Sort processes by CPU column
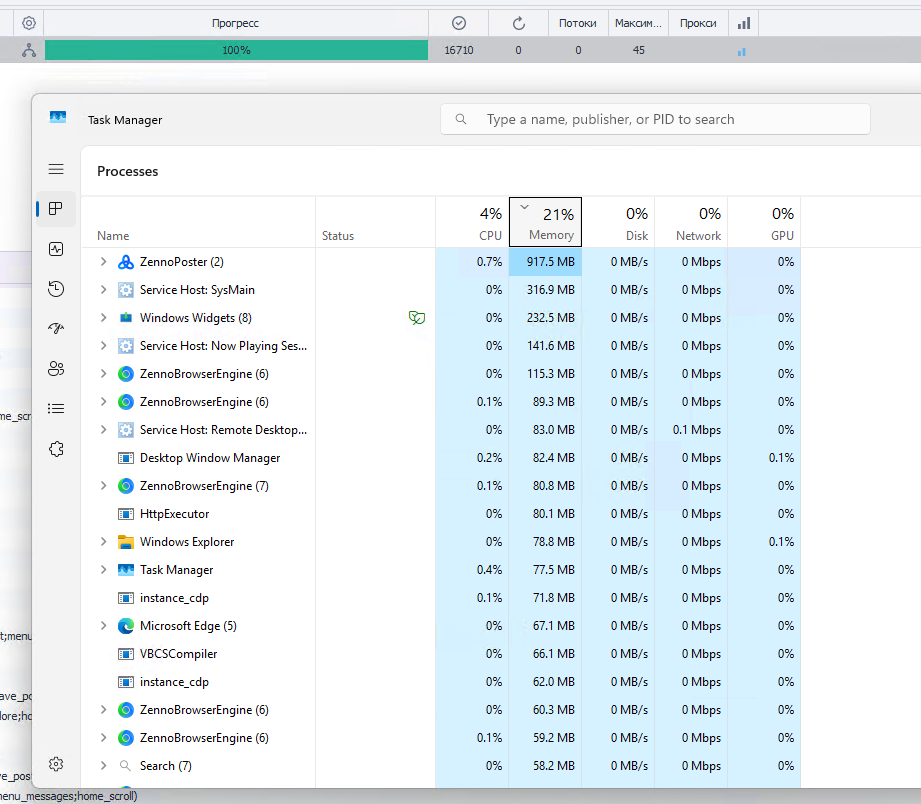Image resolution: width=921 pixels, height=804 pixels. (472, 222)
